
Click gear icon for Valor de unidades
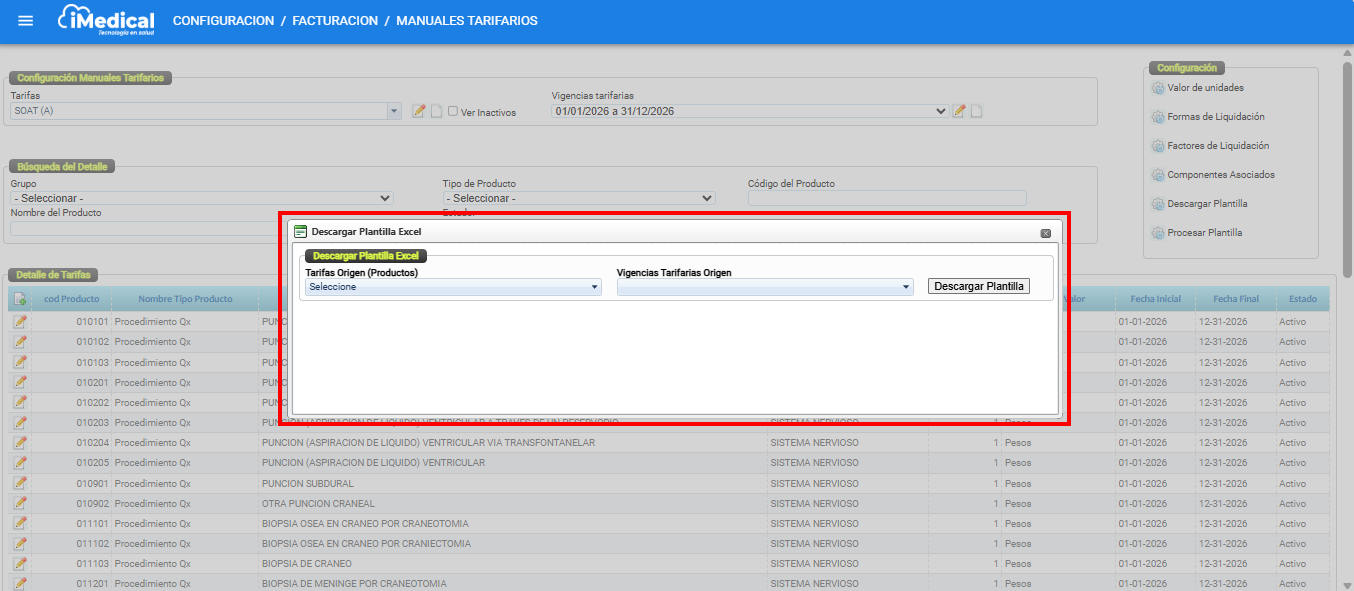(x=1159, y=88)
